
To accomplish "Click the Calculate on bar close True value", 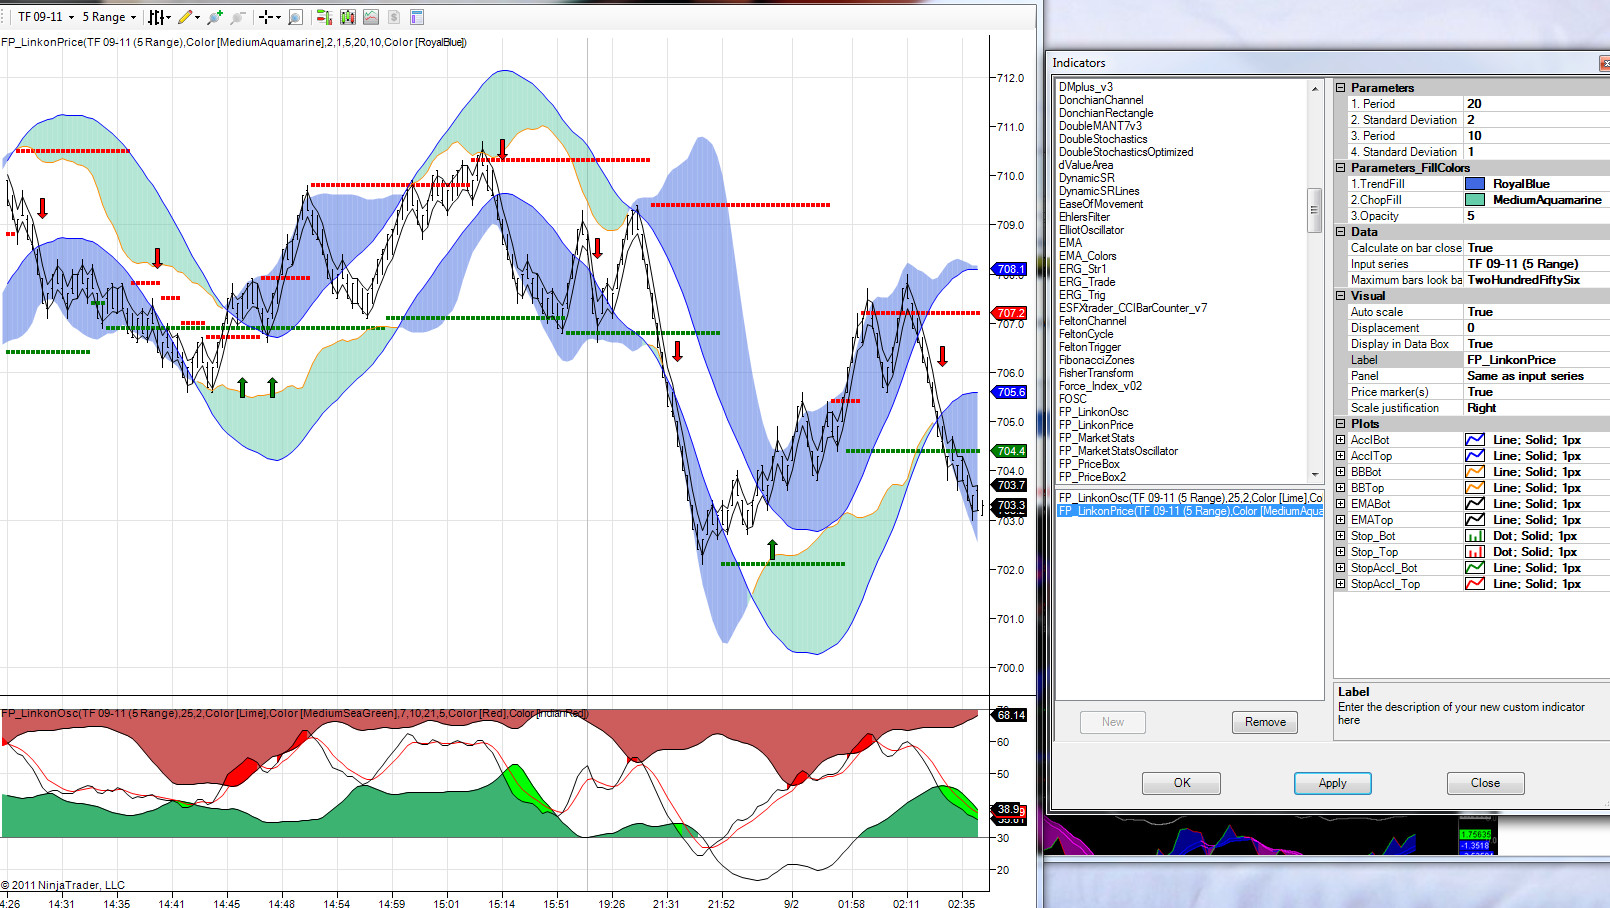I will [x=1537, y=248].
